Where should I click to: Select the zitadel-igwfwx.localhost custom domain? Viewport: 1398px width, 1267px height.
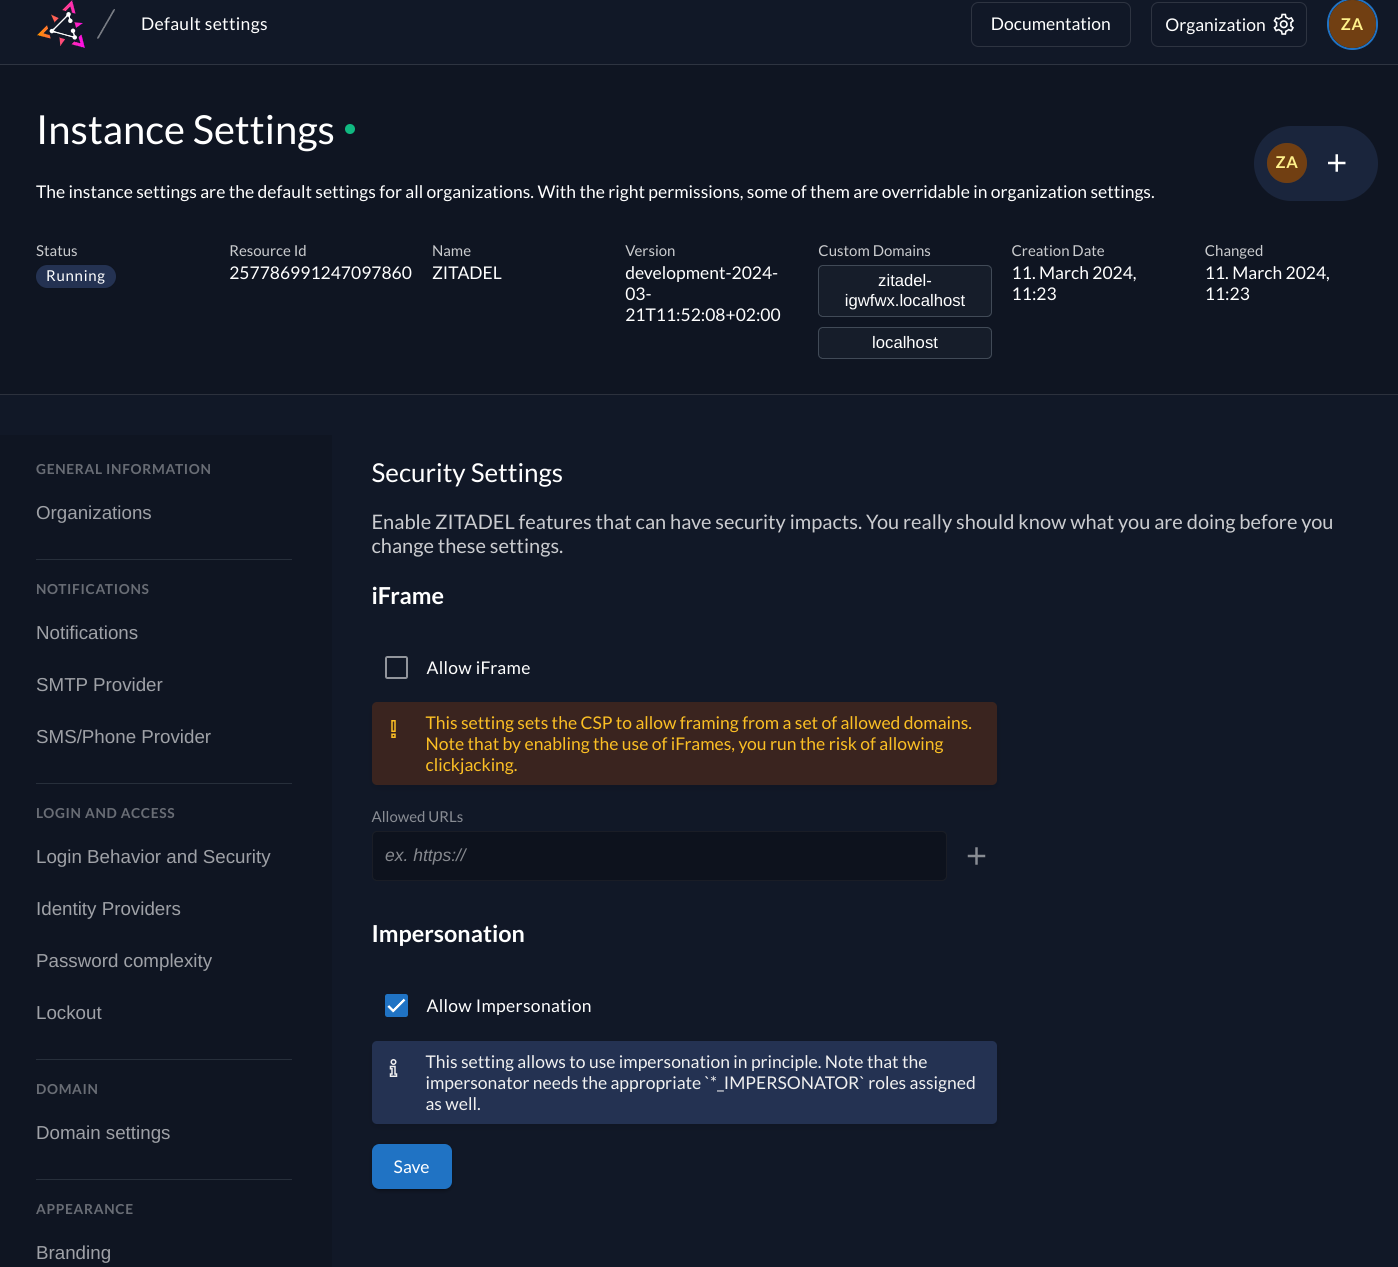(904, 291)
